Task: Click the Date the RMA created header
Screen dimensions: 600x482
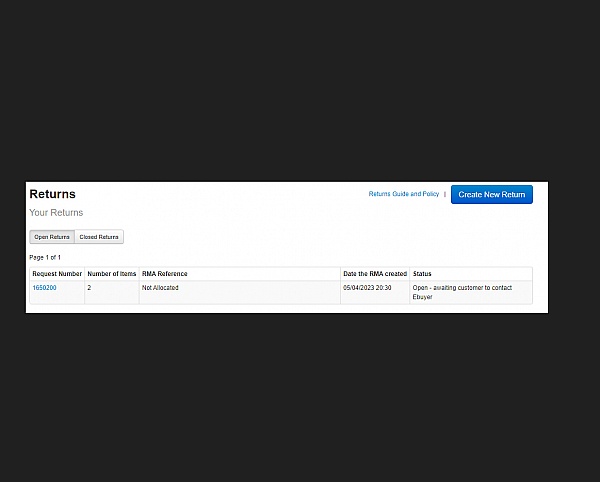Action: pos(375,274)
